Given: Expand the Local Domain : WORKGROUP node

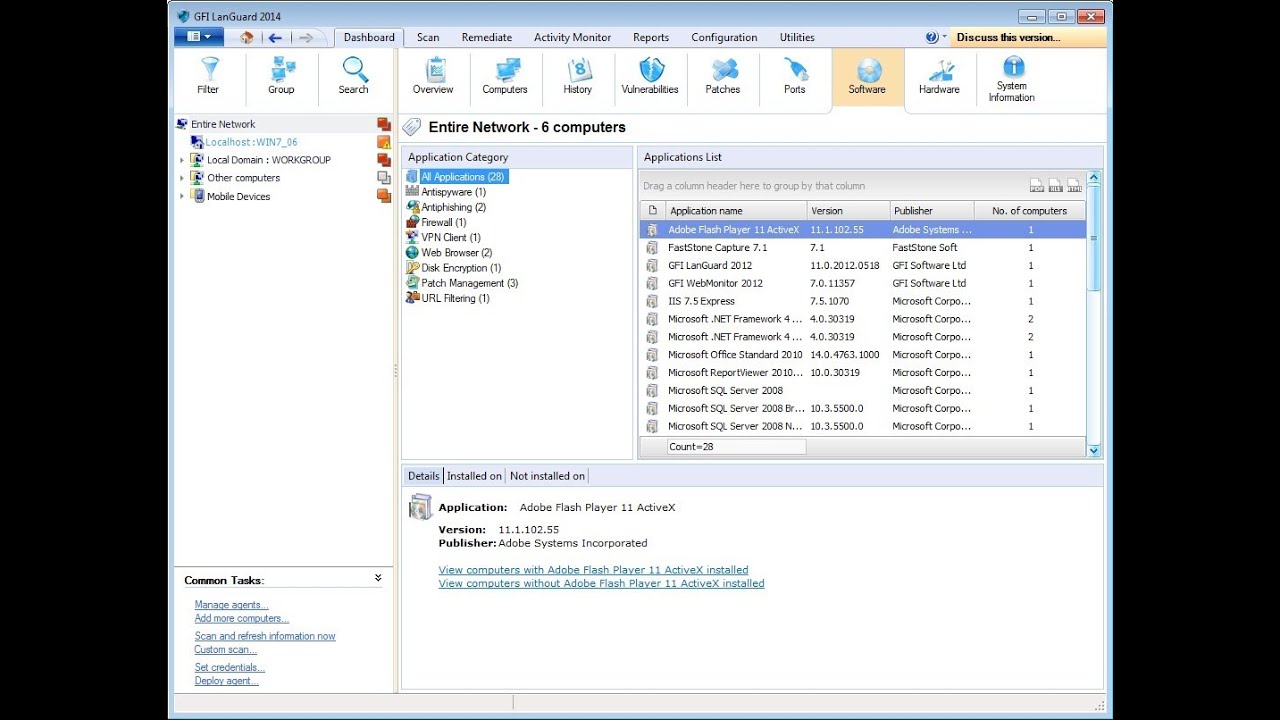Looking at the screenshot, I should coord(182,160).
